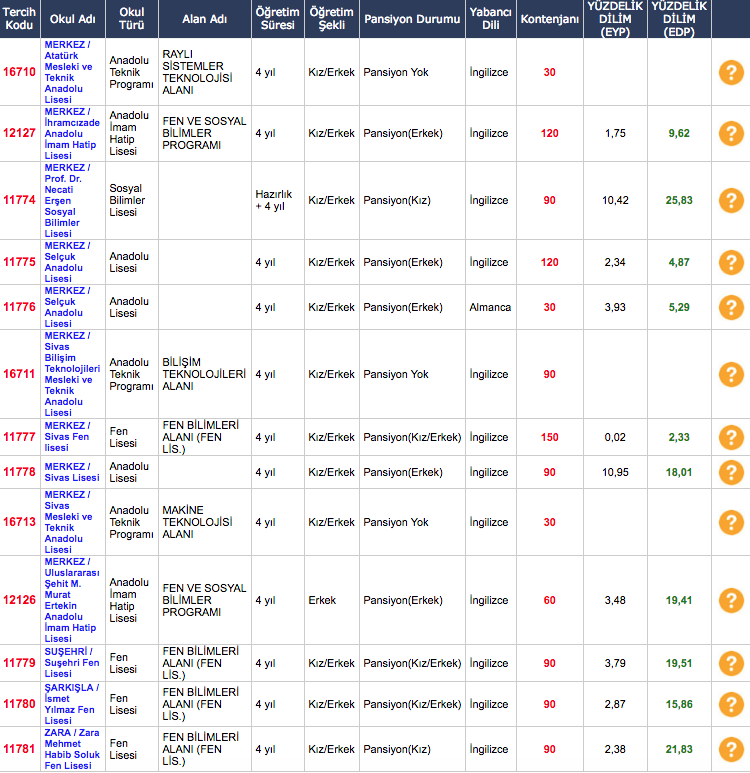Image resolution: width=750 pixels, height=773 pixels.
Task: Select preference code 12127
Action: (x=20, y=133)
